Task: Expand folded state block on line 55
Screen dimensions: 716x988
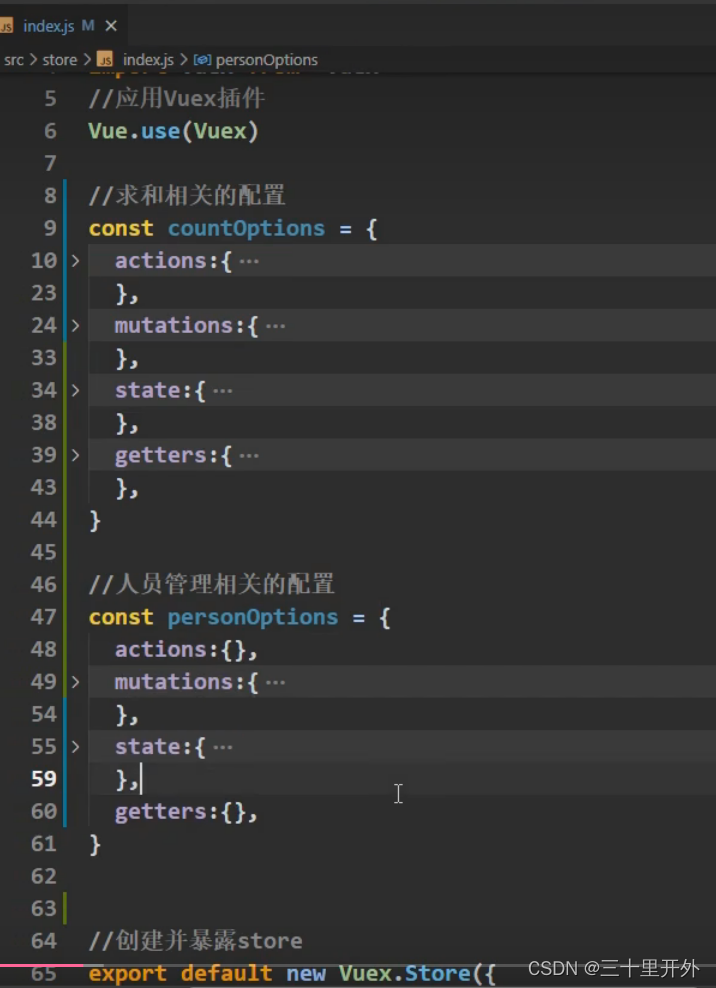Action: tap(75, 747)
